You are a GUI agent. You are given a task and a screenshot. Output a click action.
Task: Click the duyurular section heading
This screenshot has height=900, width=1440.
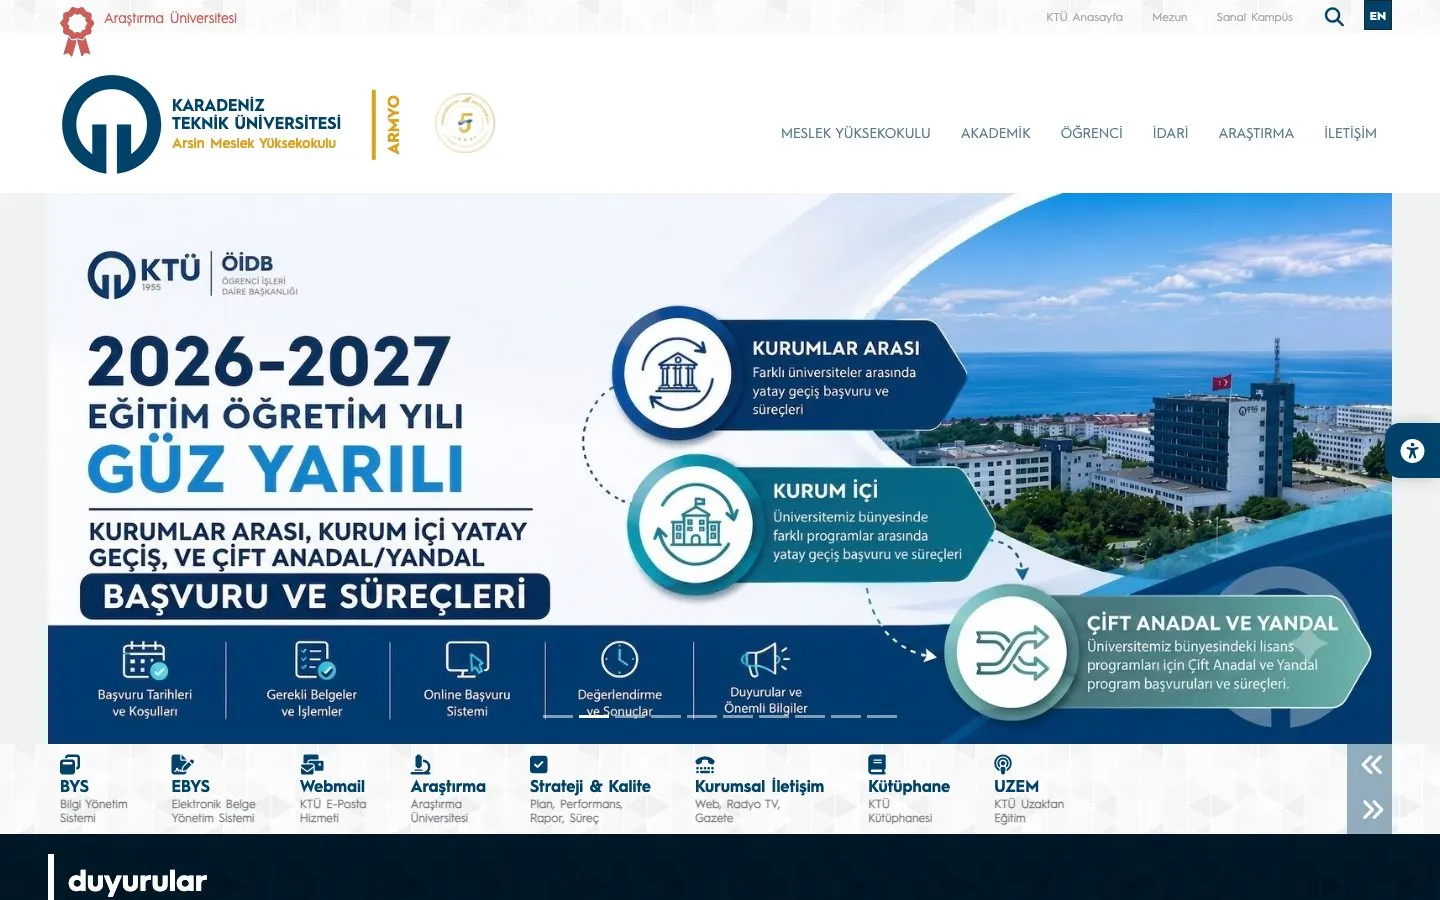point(138,881)
